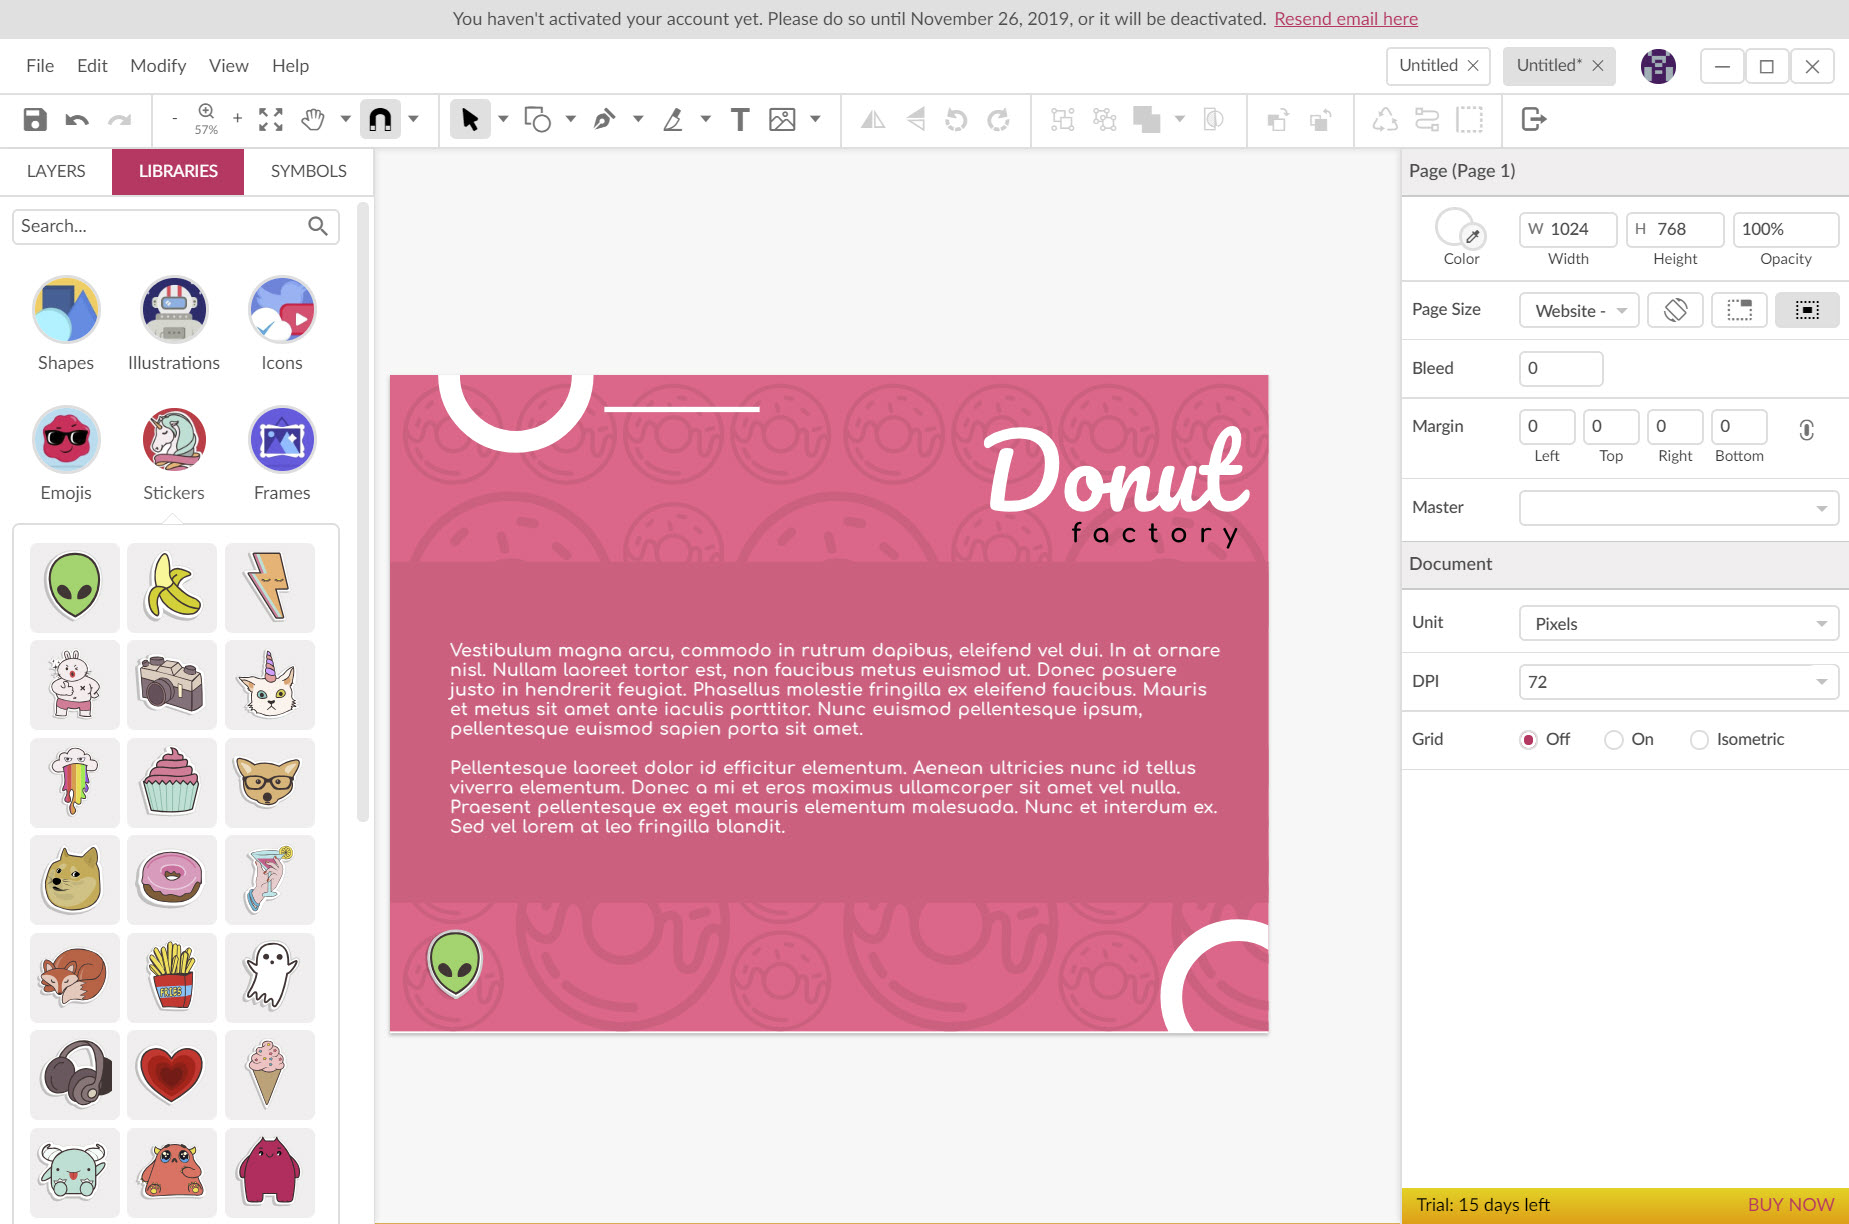Click the Fit to screen icon
1849x1224 pixels.
click(x=271, y=120)
